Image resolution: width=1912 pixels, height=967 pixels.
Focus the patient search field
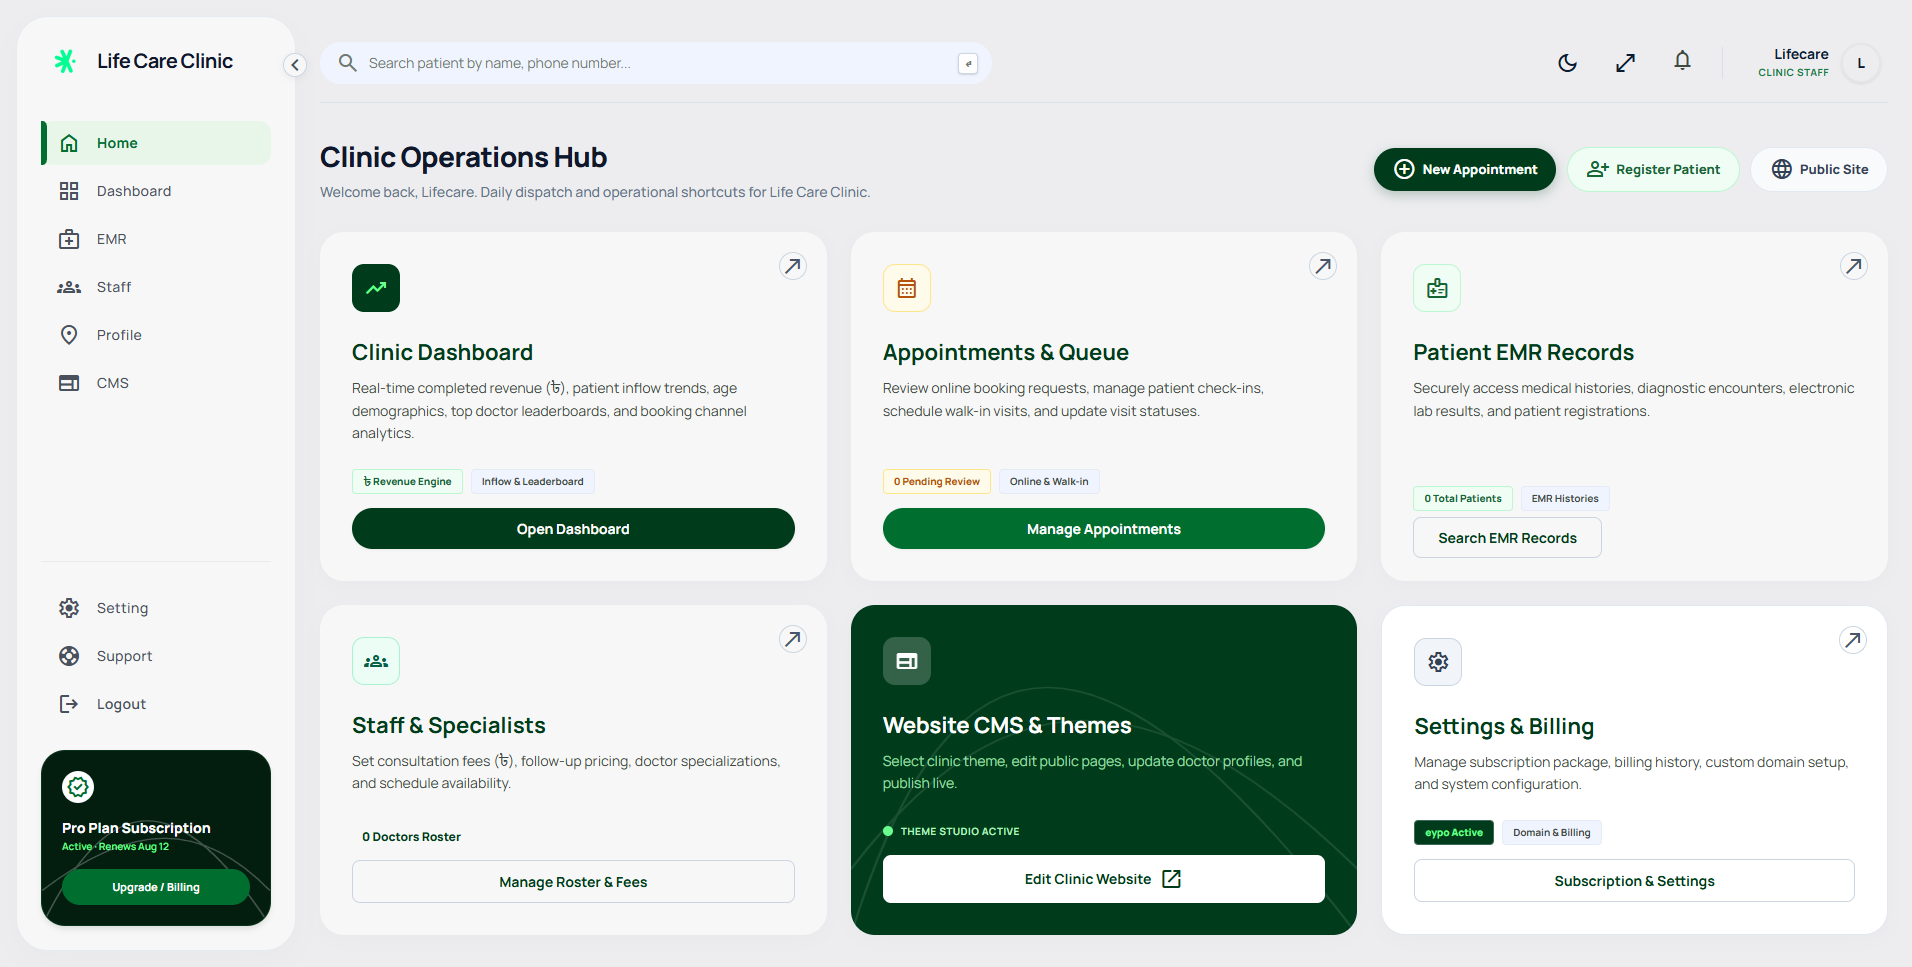[655, 63]
